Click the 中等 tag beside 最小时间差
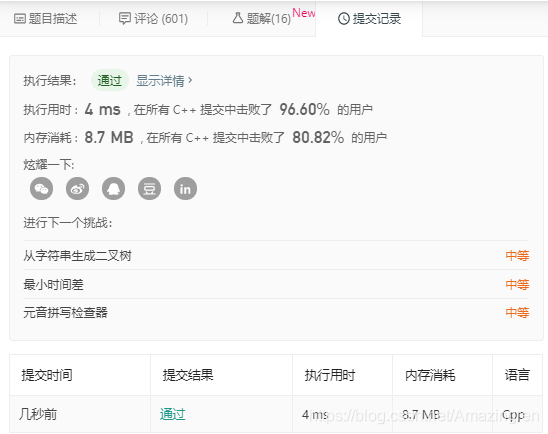This screenshot has width=548, height=434. pyautogui.click(x=517, y=284)
